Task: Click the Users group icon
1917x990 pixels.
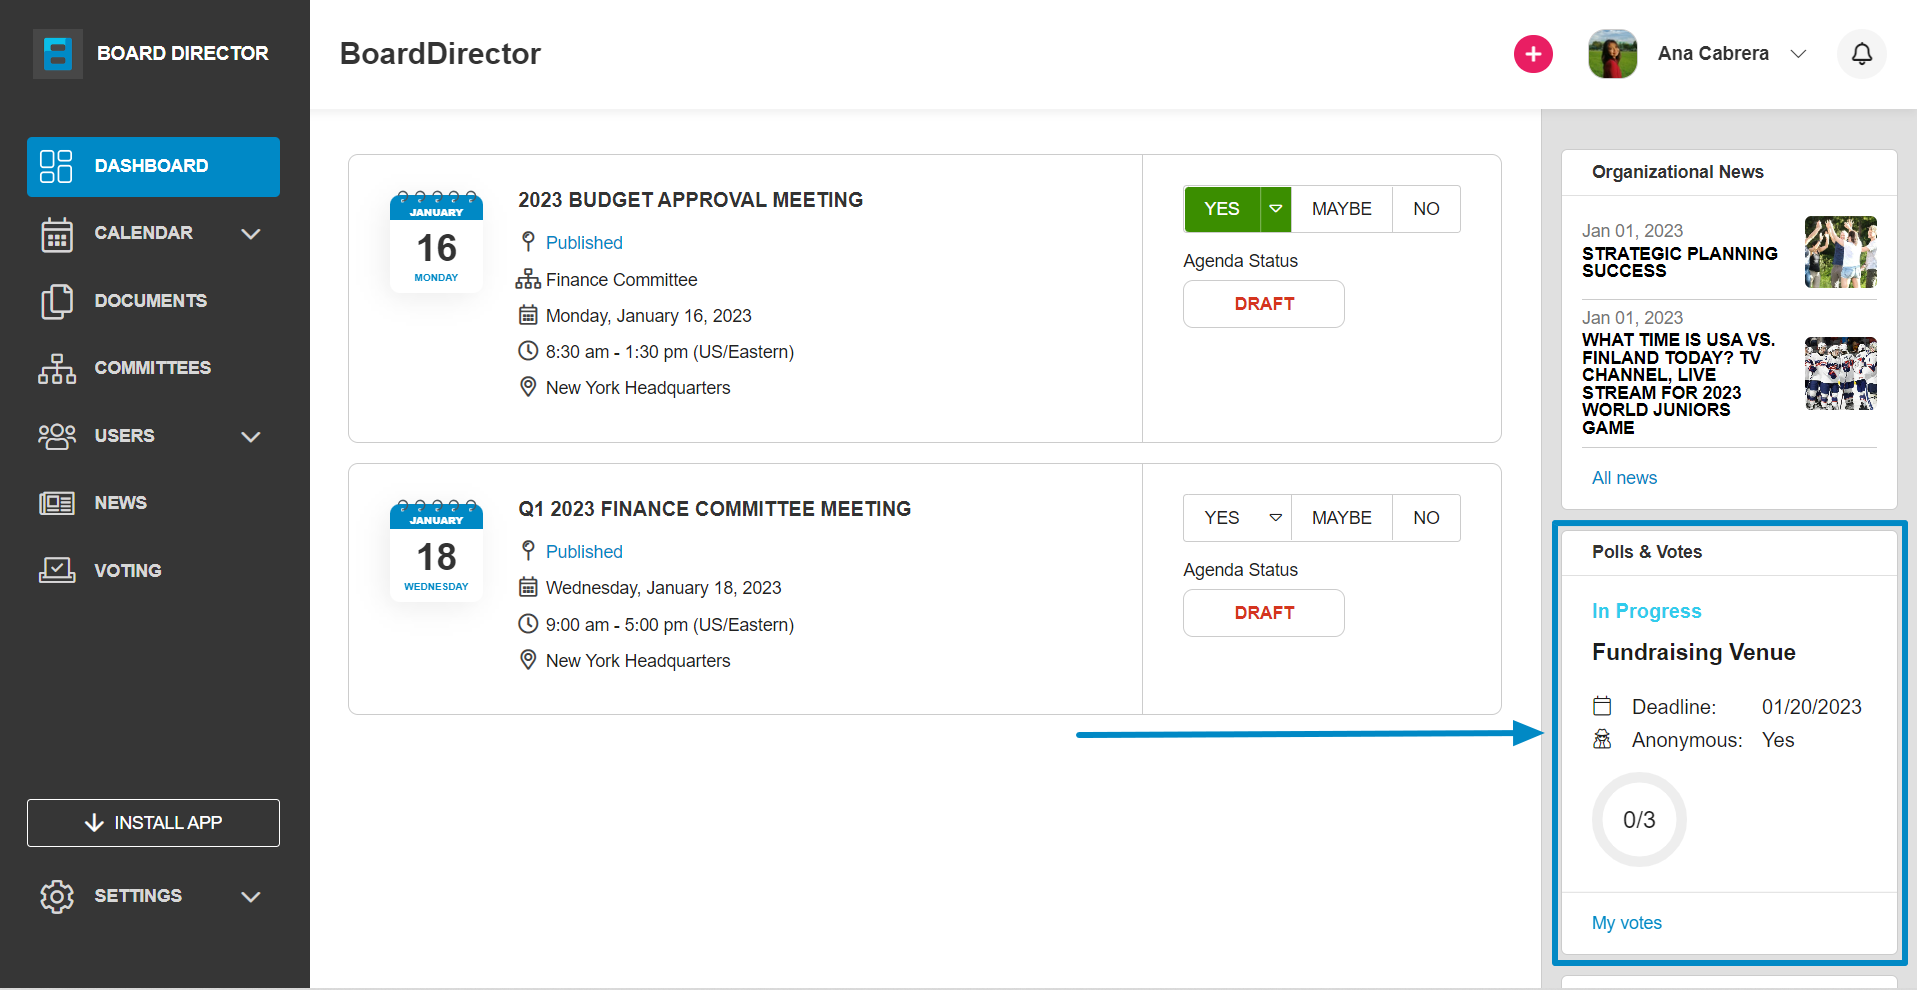Action: pos(57,436)
